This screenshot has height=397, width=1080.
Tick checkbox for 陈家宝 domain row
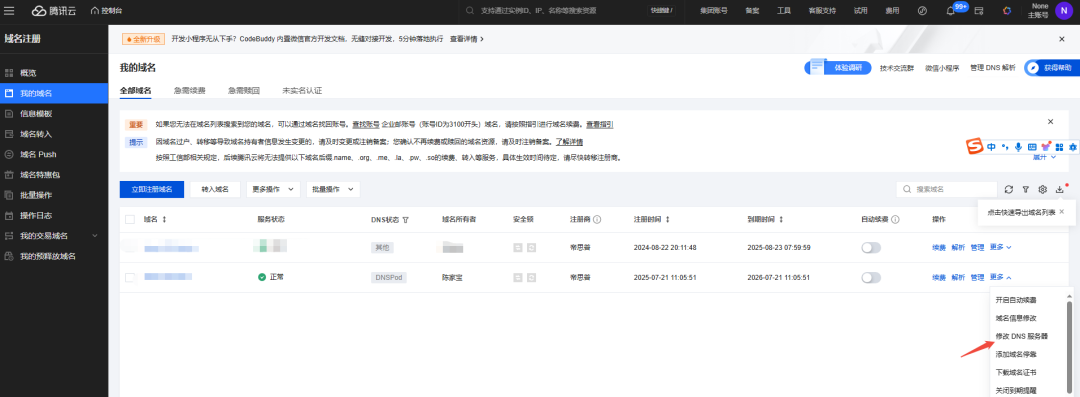point(130,277)
